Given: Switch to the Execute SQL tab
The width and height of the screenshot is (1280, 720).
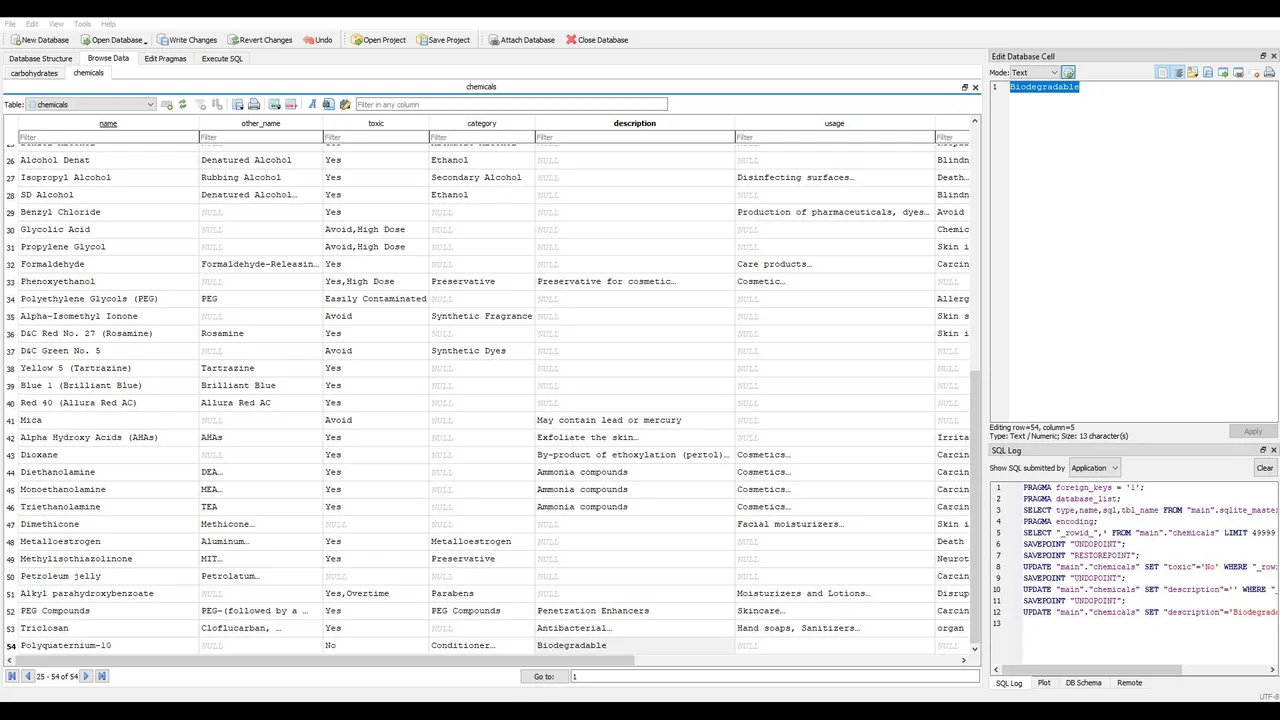Looking at the screenshot, I should click(222, 58).
